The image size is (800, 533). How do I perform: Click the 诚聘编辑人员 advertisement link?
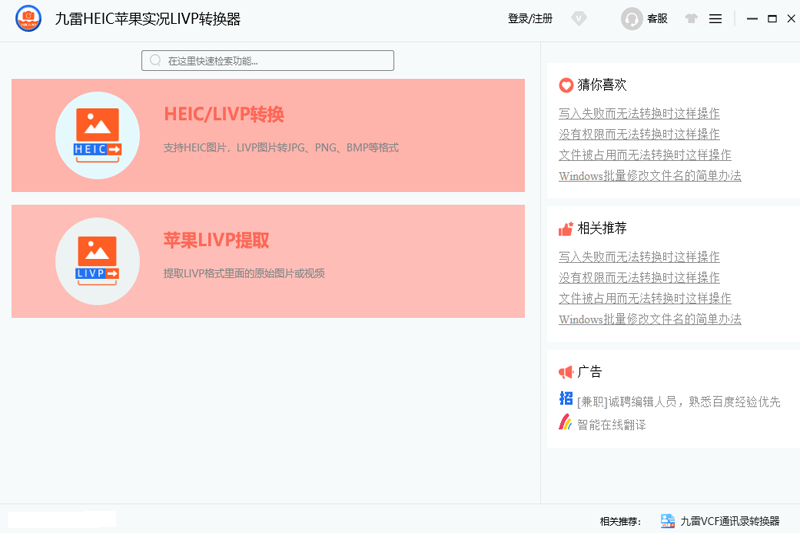click(x=679, y=402)
